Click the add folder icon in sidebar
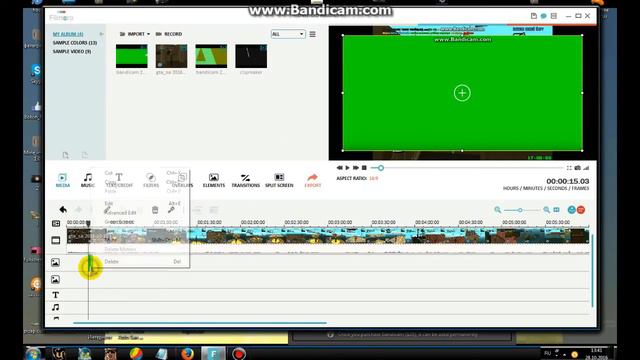 click(66, 155)
